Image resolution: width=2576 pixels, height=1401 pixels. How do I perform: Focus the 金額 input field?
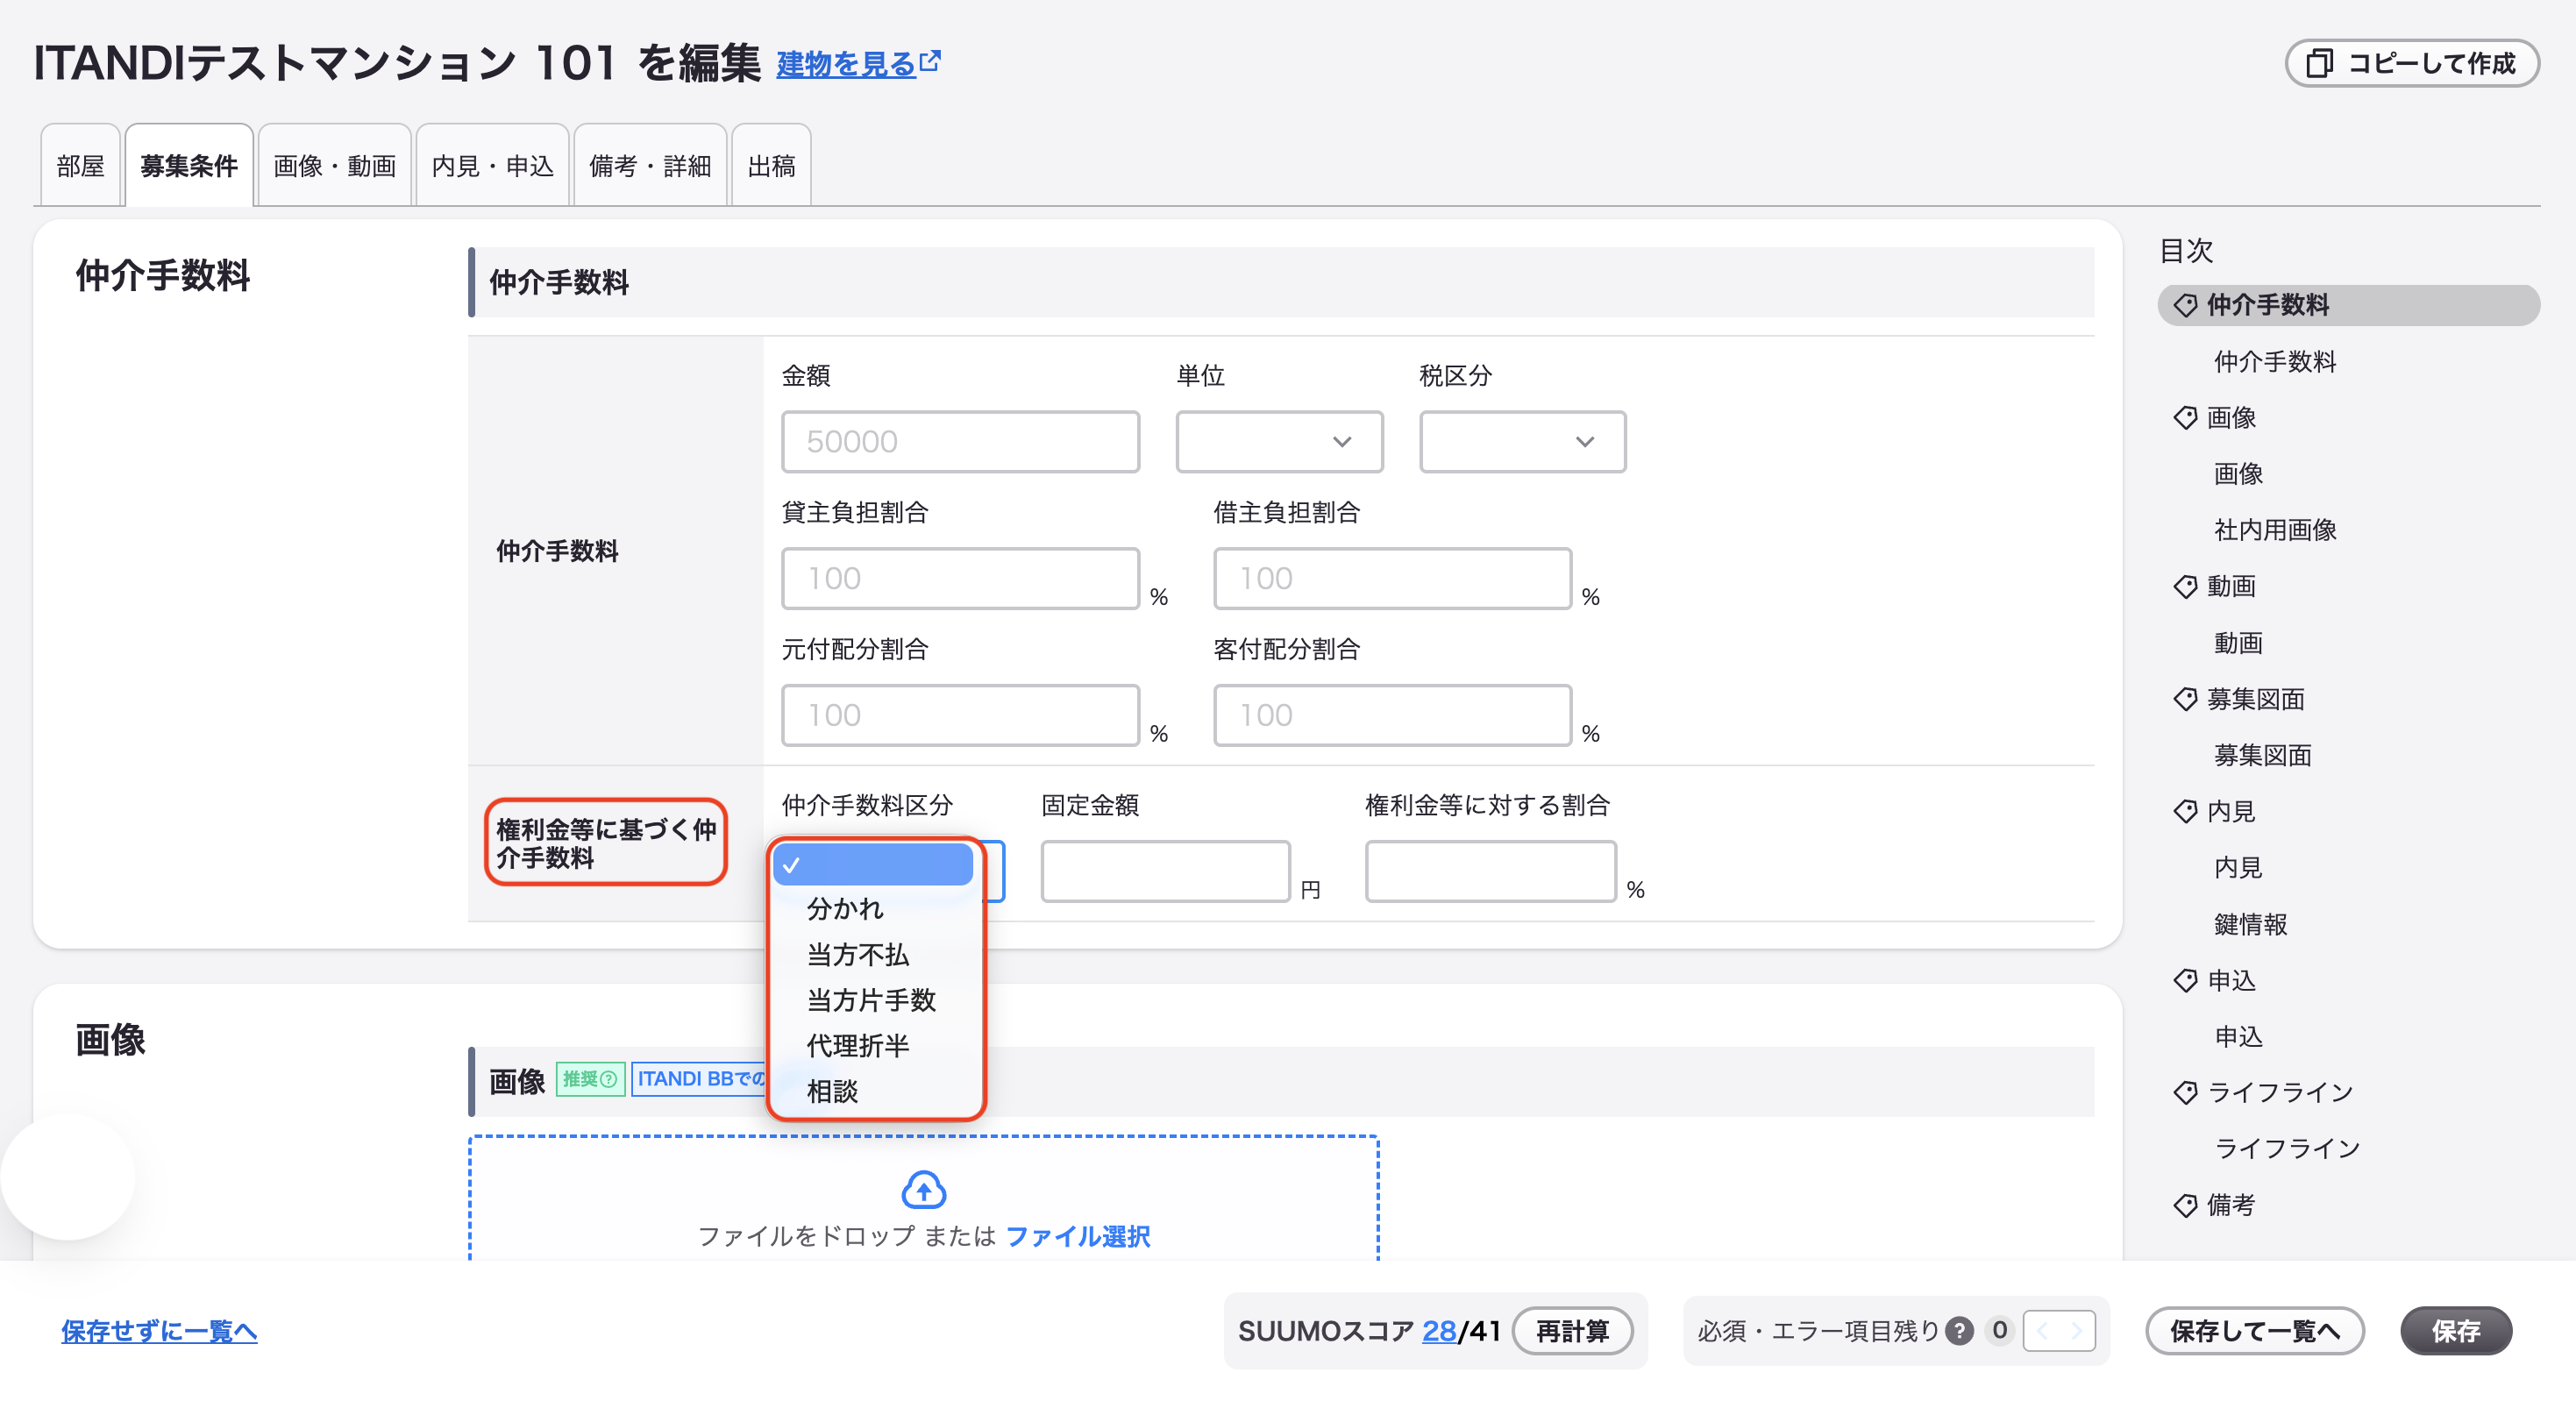pyautogui.click(x=960, y=441)
